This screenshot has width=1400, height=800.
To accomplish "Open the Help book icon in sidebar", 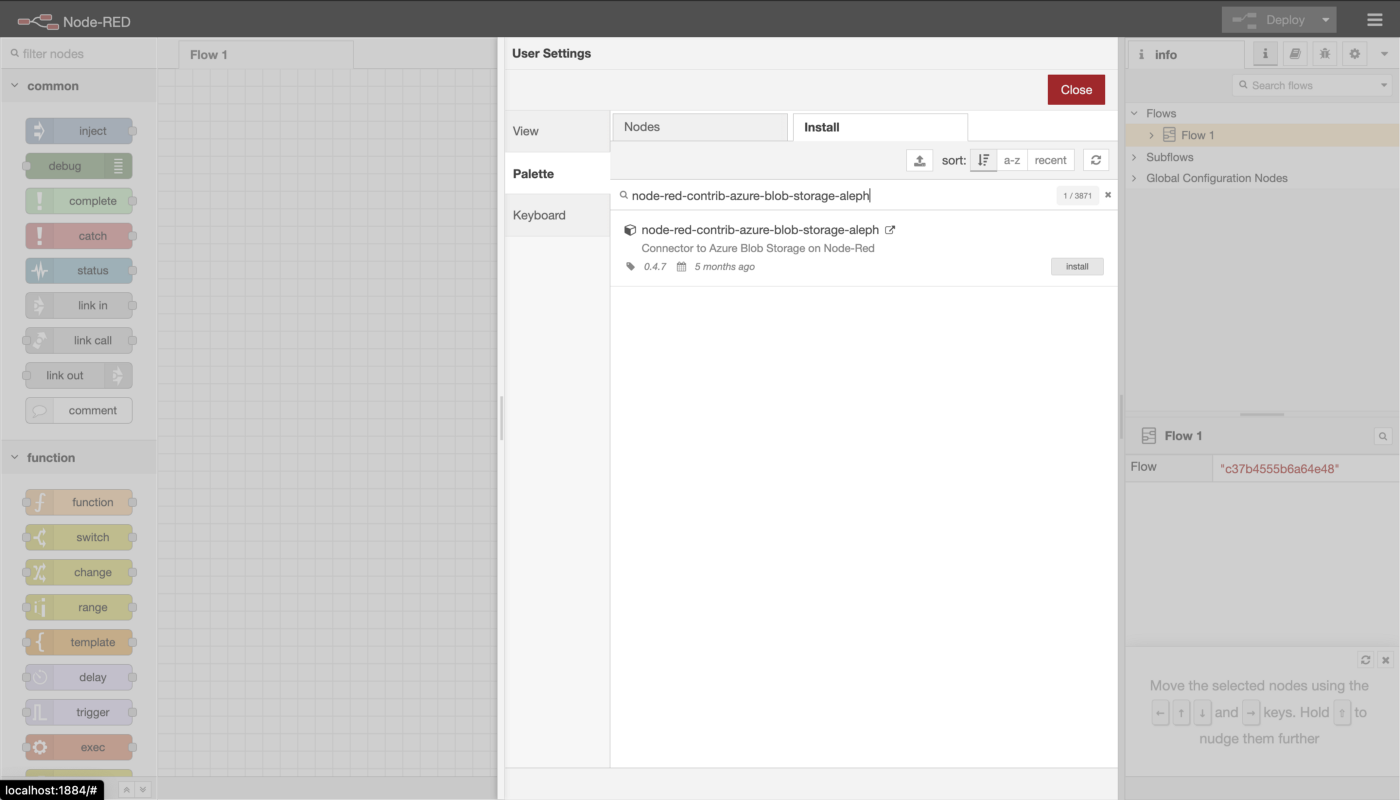I will click(x=1295, y=54).
